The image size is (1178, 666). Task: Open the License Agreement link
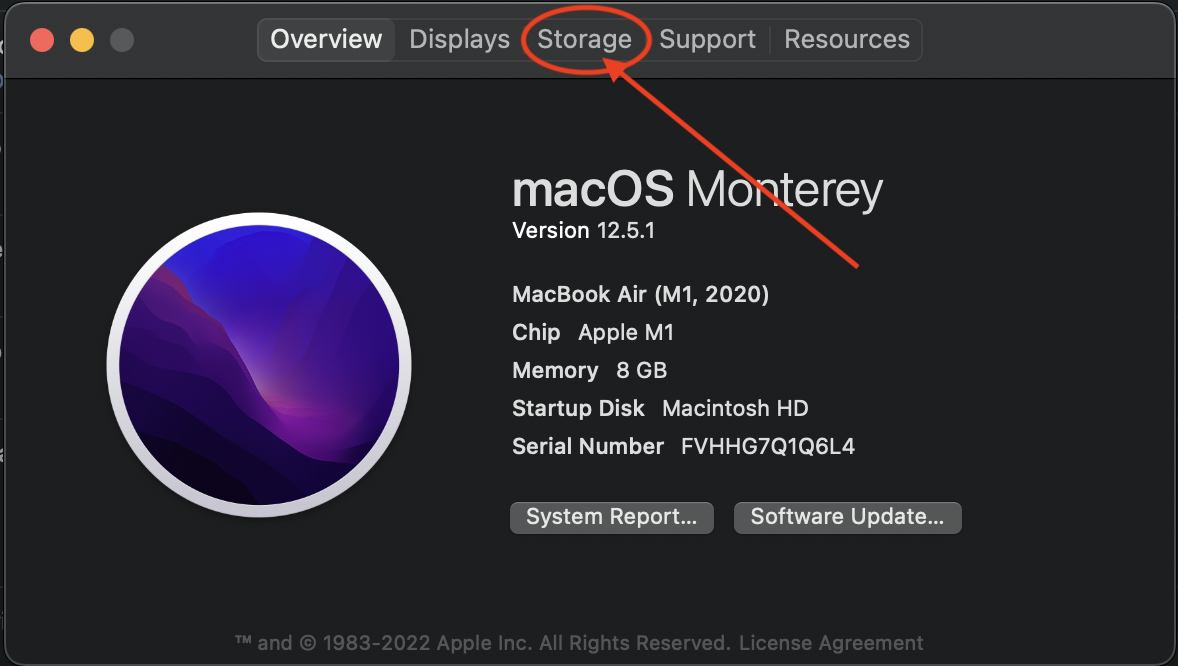(831, 643)
